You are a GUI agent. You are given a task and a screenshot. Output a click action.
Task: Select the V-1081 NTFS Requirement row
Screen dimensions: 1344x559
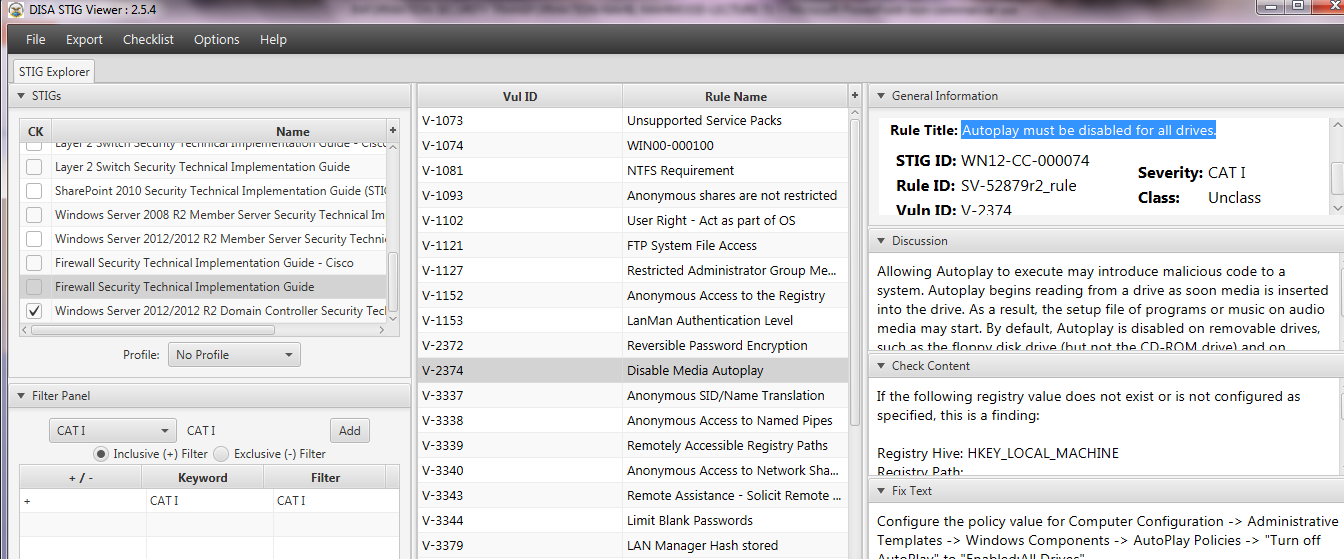click(x=633, y=171)
